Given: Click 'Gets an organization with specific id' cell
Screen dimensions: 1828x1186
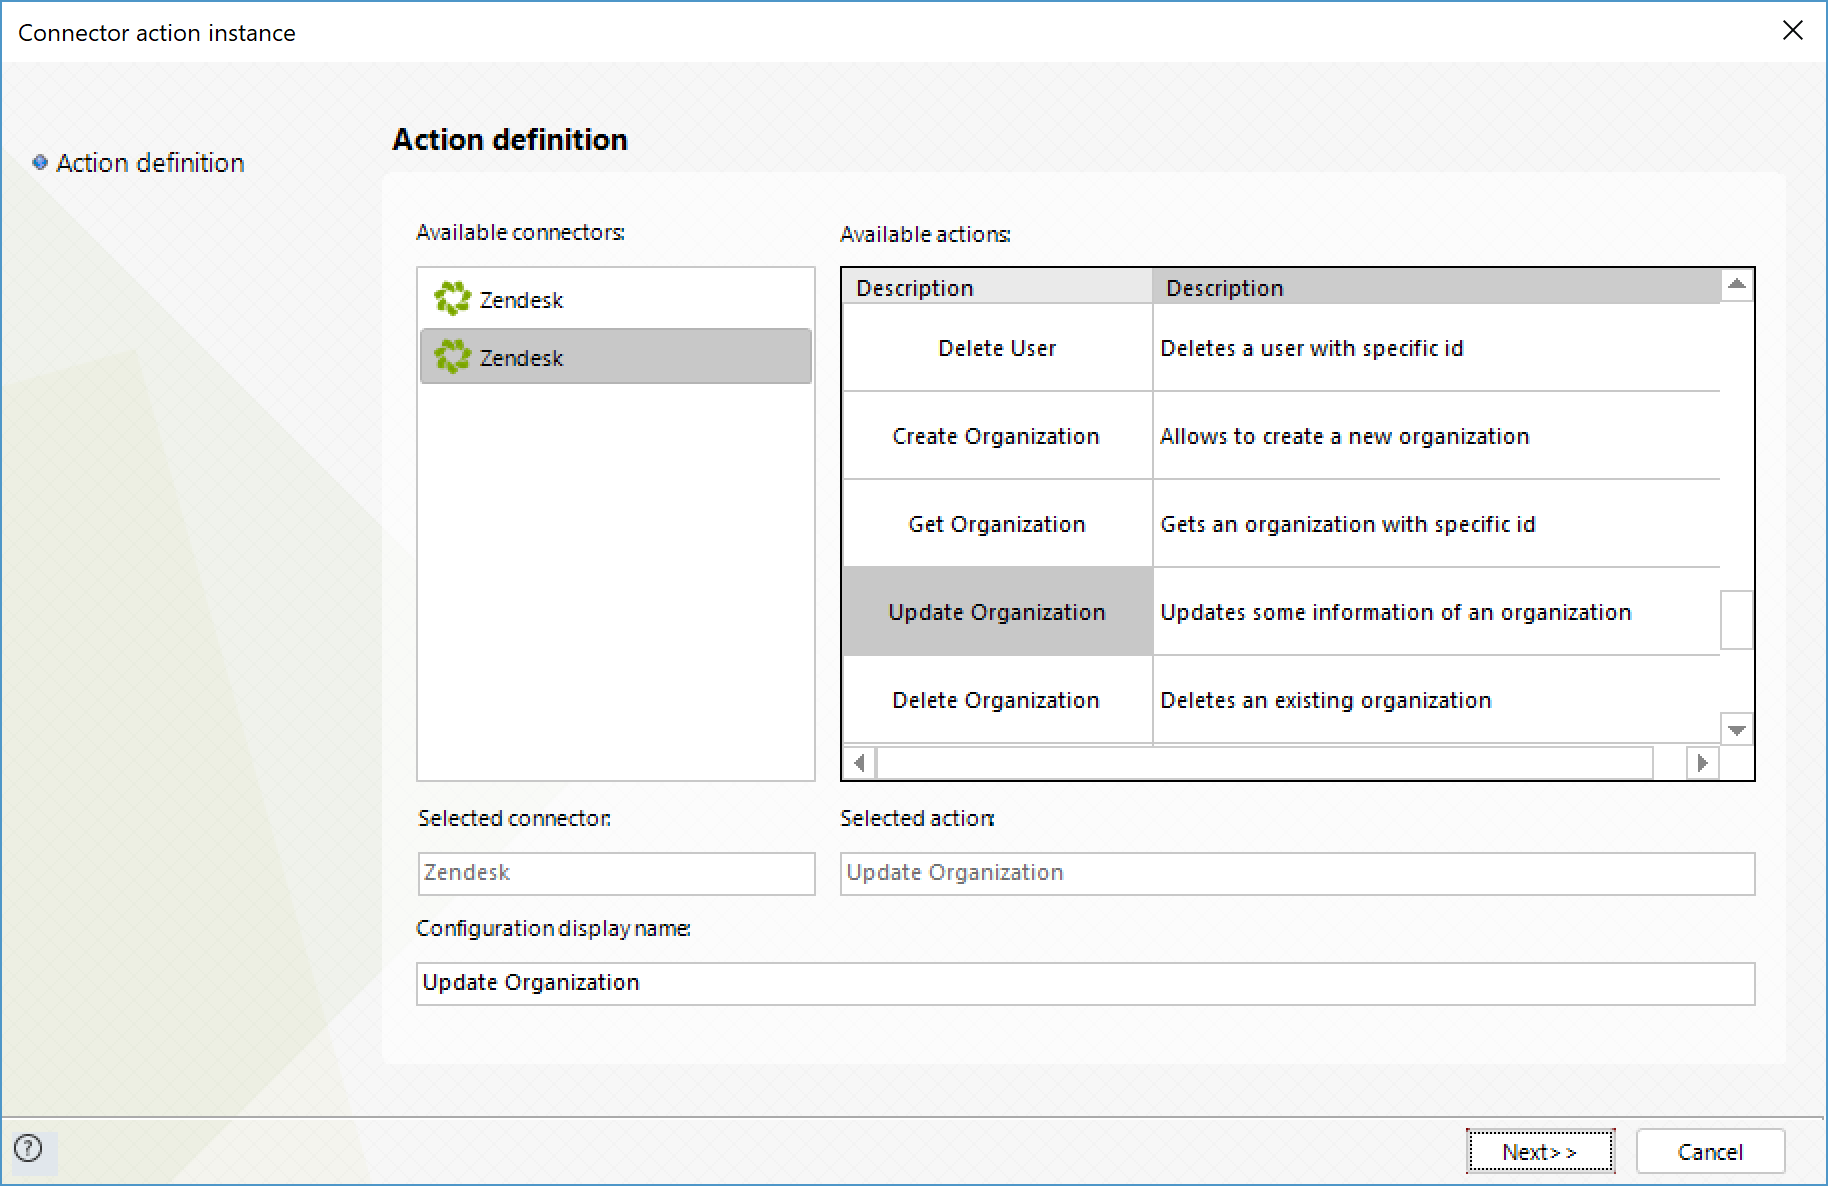Looking at the screenshot, I should [1436, 524].
